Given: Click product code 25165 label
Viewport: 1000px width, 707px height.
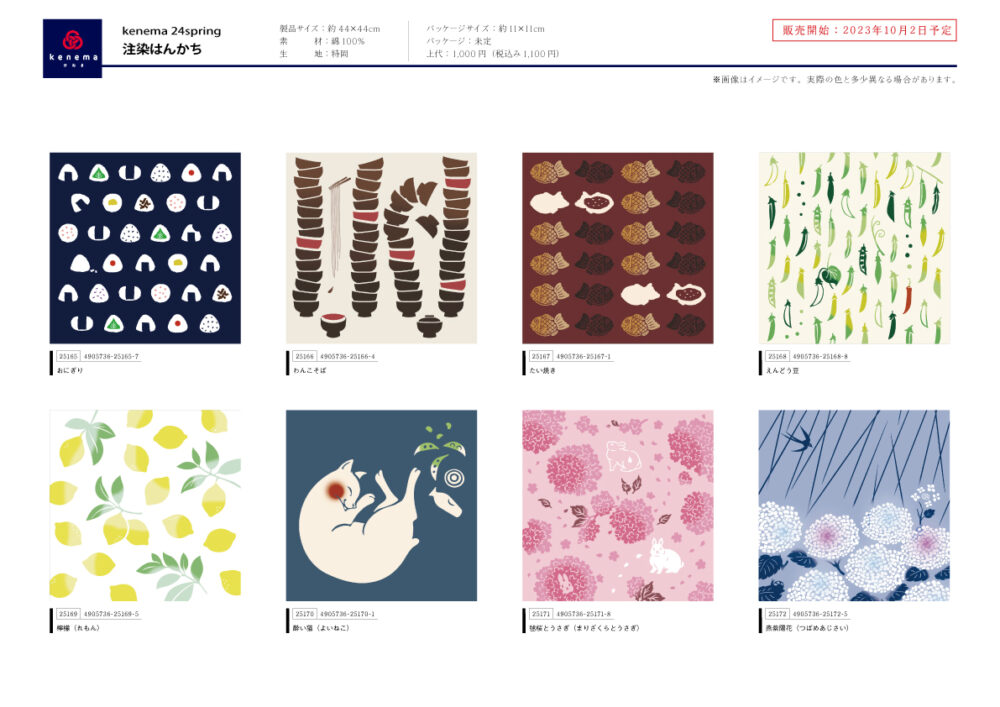Looking at the screenshot, I should click(68, 356).
